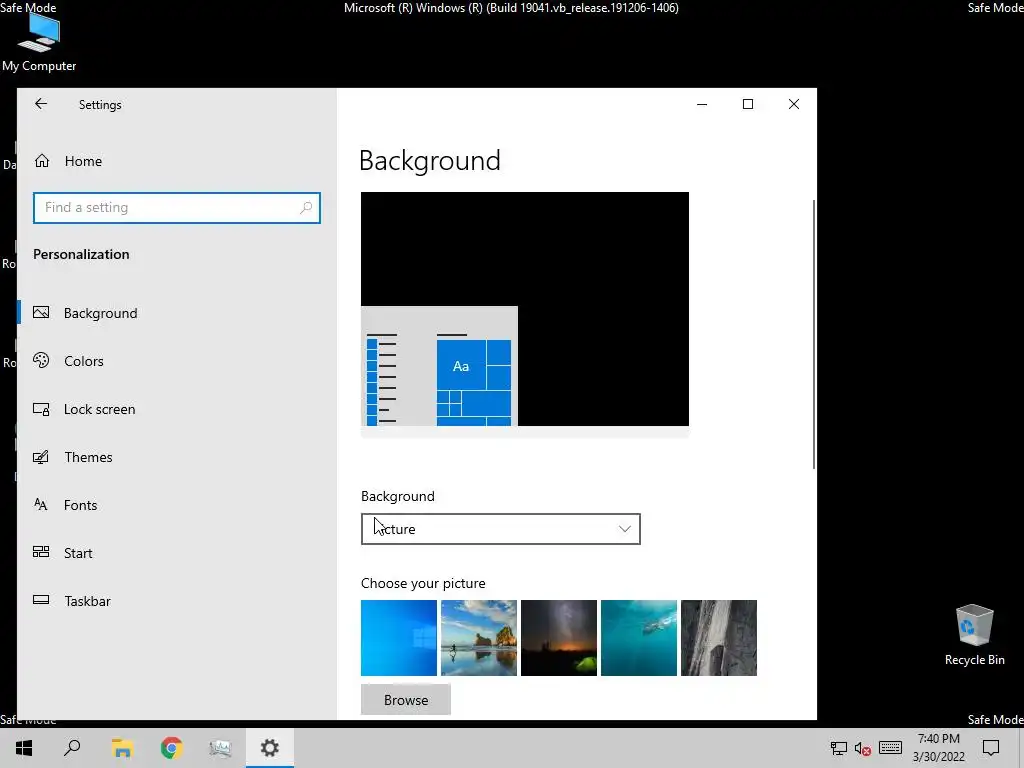Viewport: 1024px width, 768px height.
Task: Click the Settings window vertical scrollbar
Action: click(x=814, y=333)
